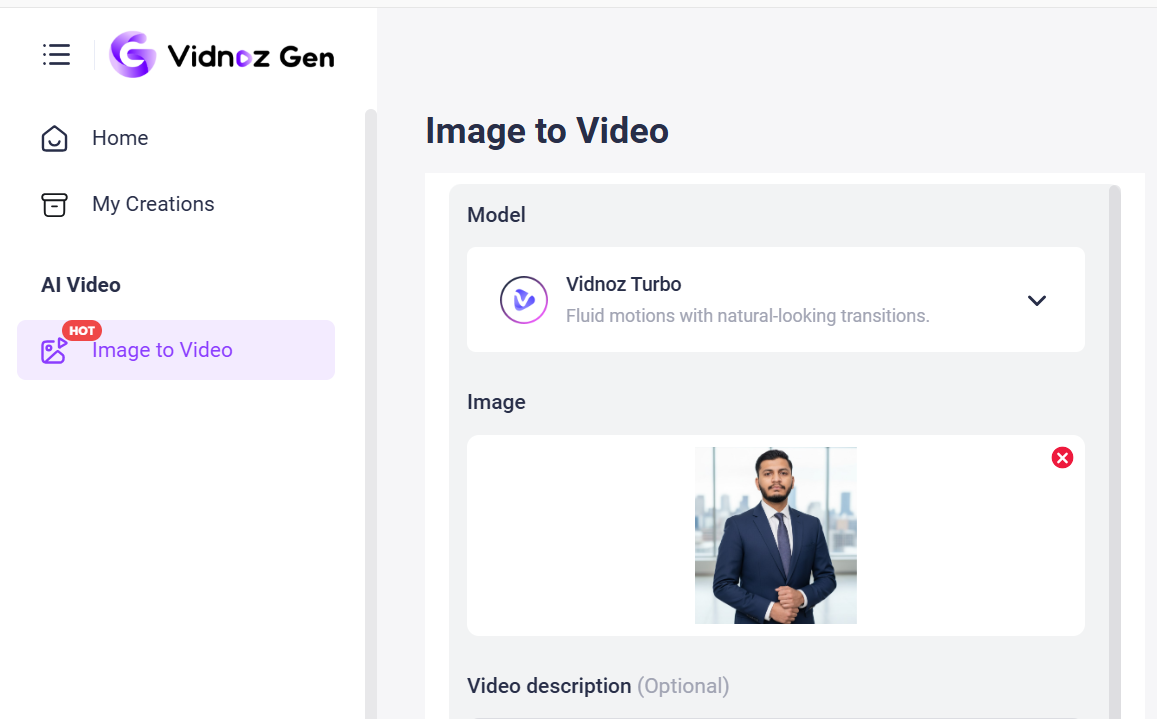Click the Vidnoz Gen logo

[x=221, y=55]
